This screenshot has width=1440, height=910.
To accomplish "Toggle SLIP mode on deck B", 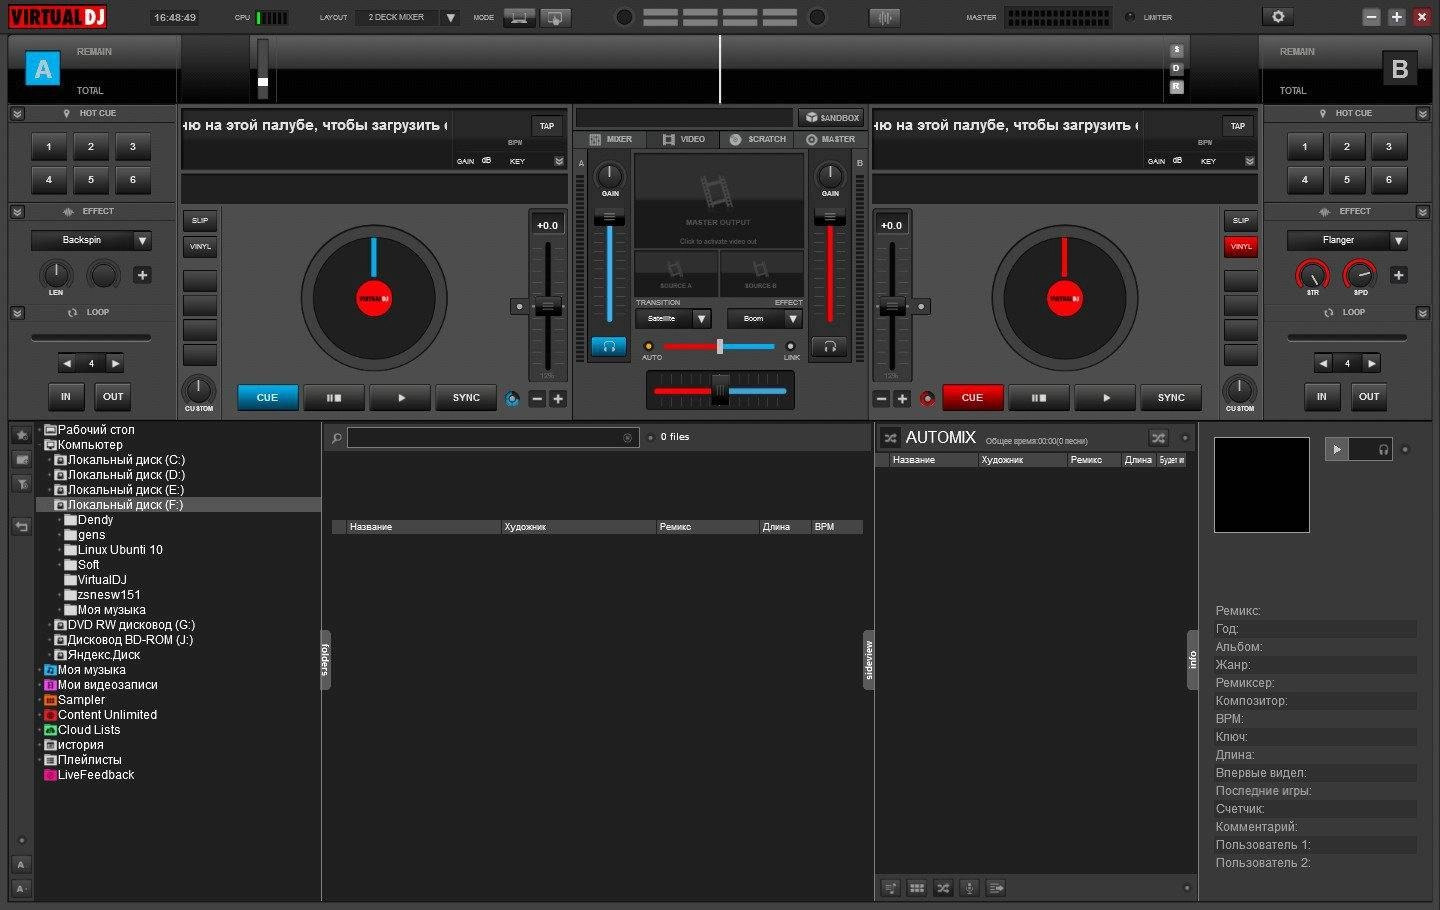I will point(1241,220).
